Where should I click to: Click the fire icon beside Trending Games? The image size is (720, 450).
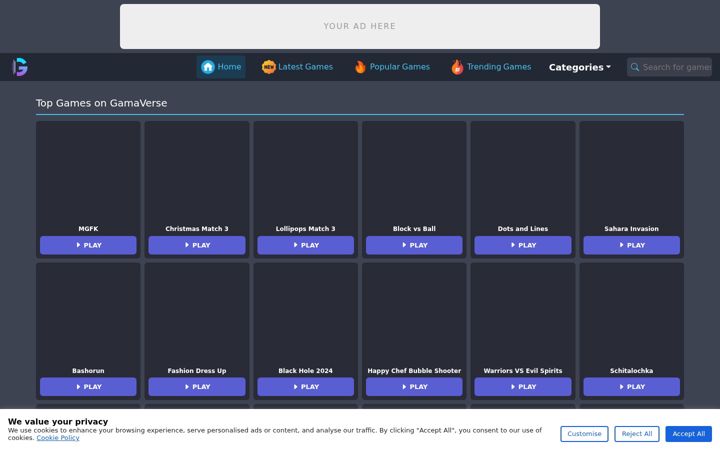click(x=457, y=67)
